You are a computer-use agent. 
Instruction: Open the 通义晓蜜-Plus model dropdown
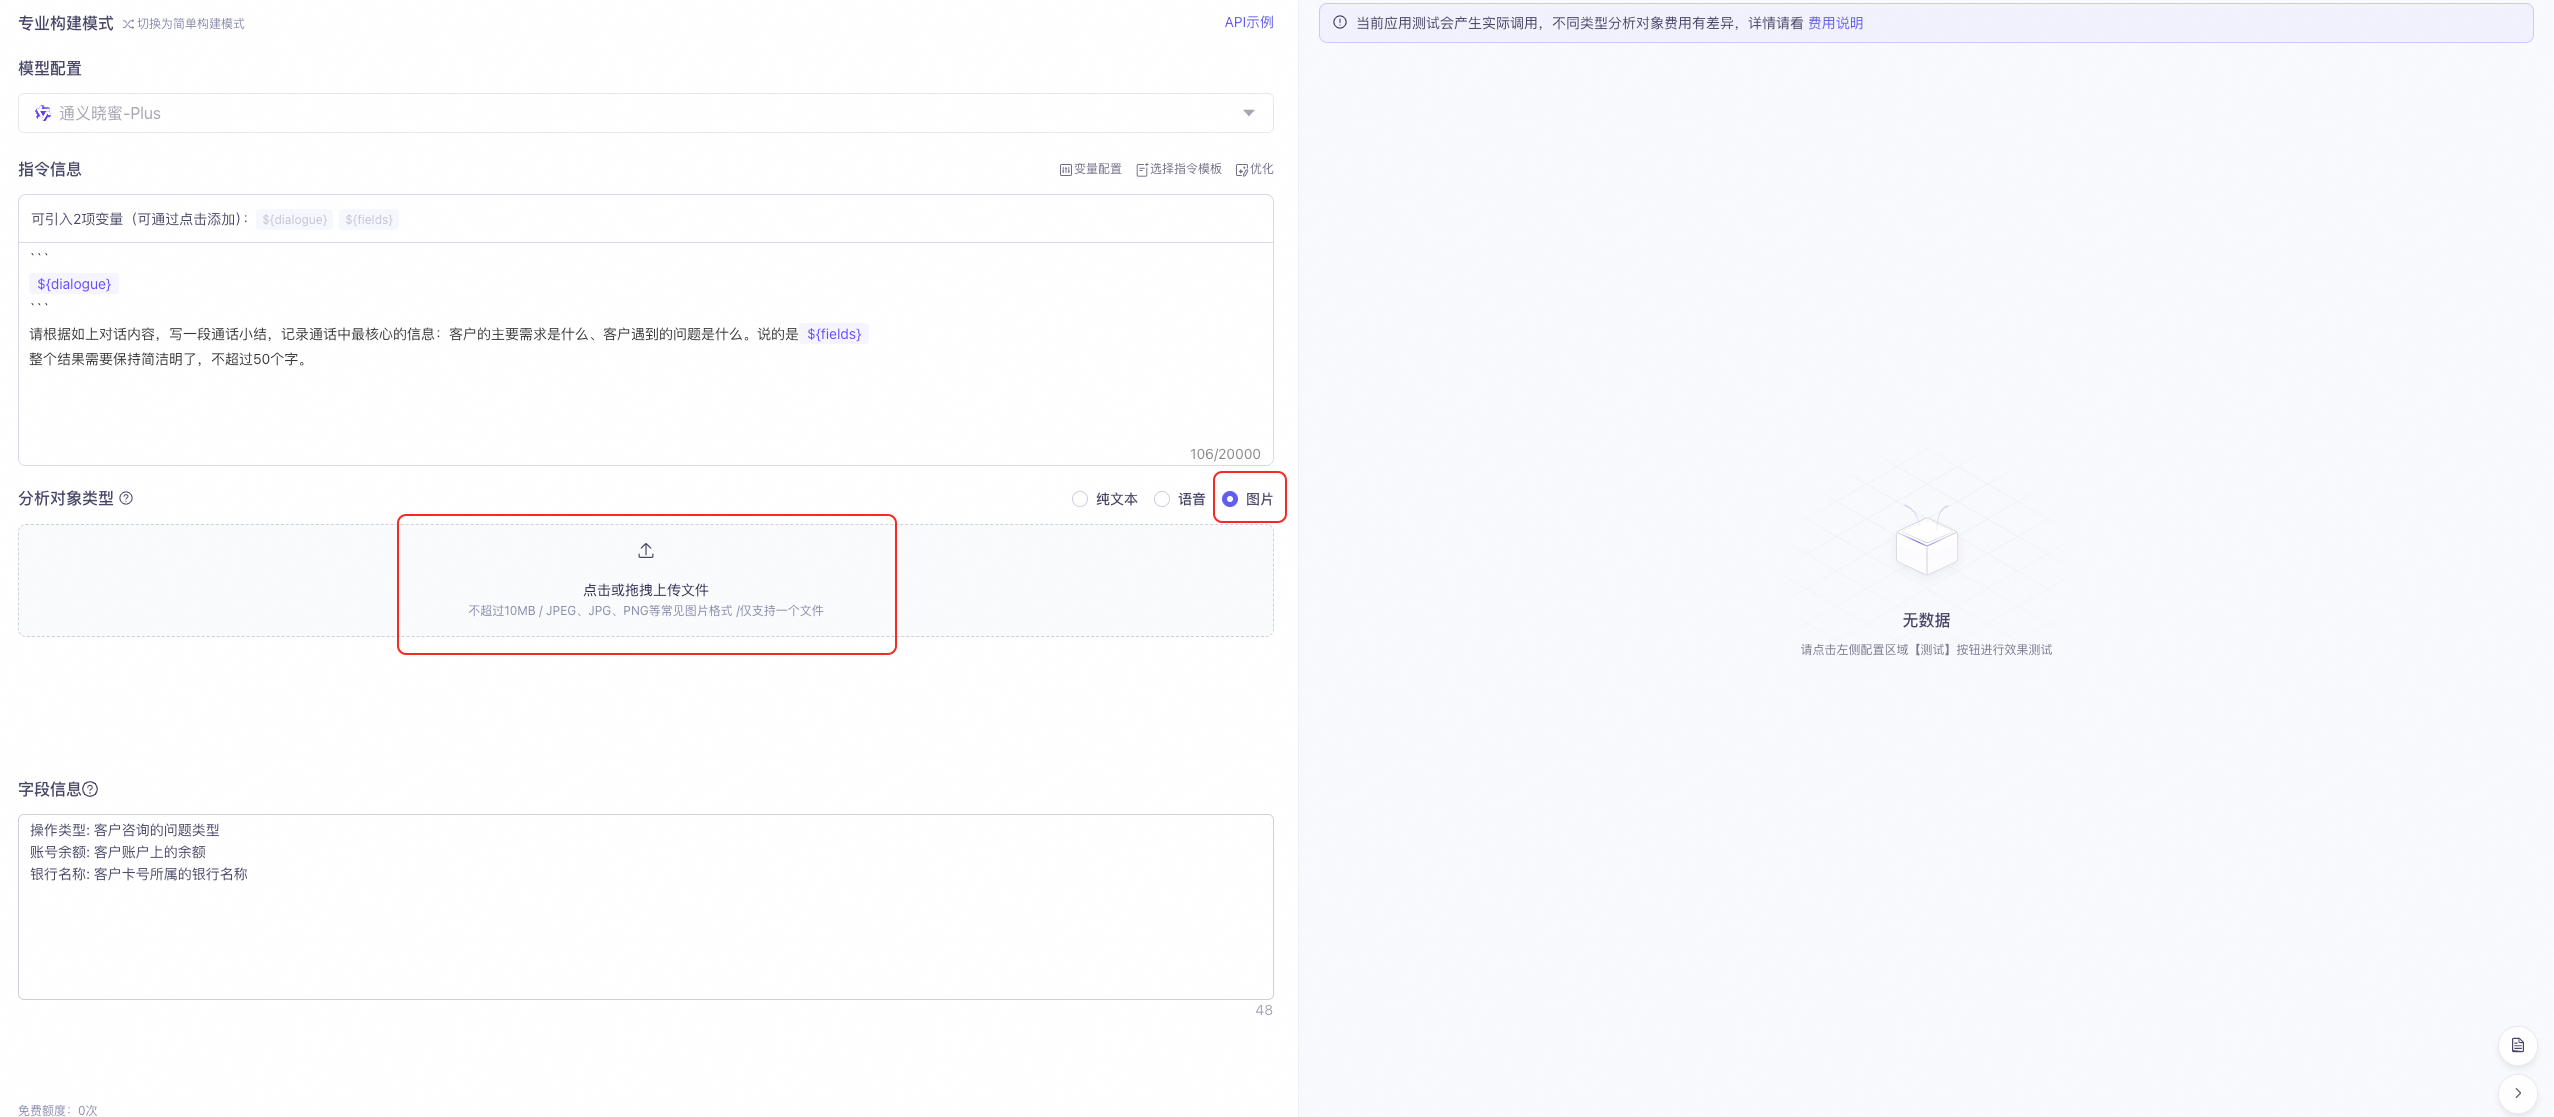pos(646,113)
